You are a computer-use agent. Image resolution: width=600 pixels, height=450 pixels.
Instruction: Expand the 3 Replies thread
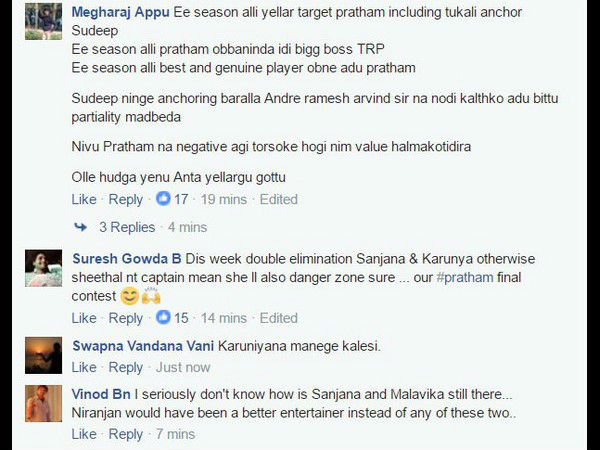coord(126,227)
